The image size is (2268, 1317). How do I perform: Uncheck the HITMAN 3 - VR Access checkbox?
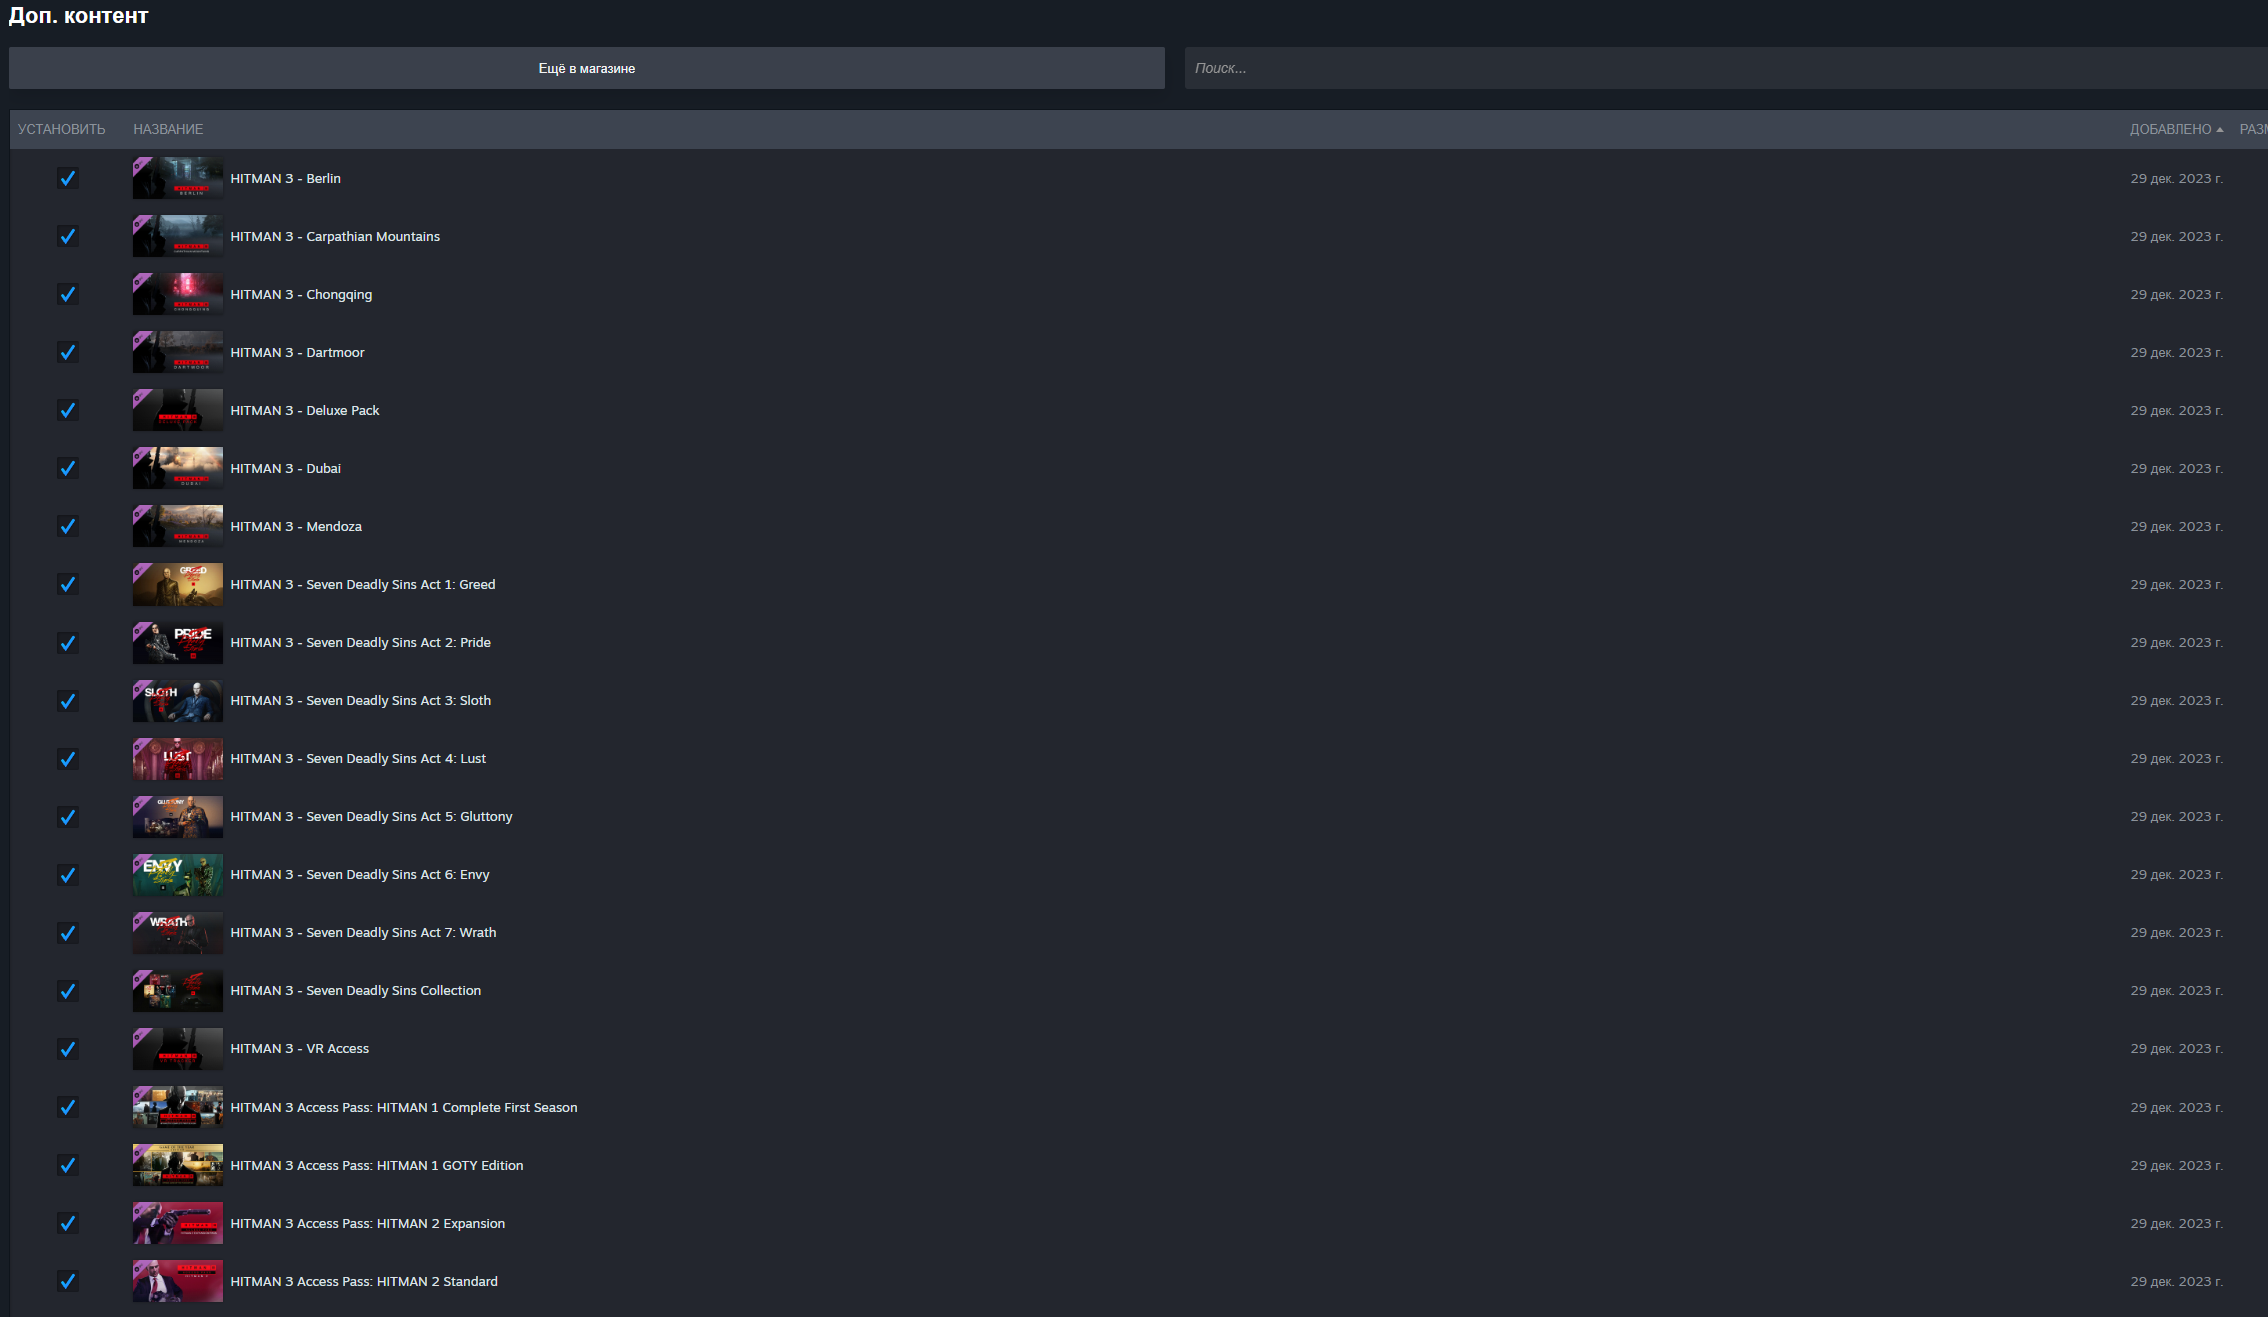[68, 1048]
